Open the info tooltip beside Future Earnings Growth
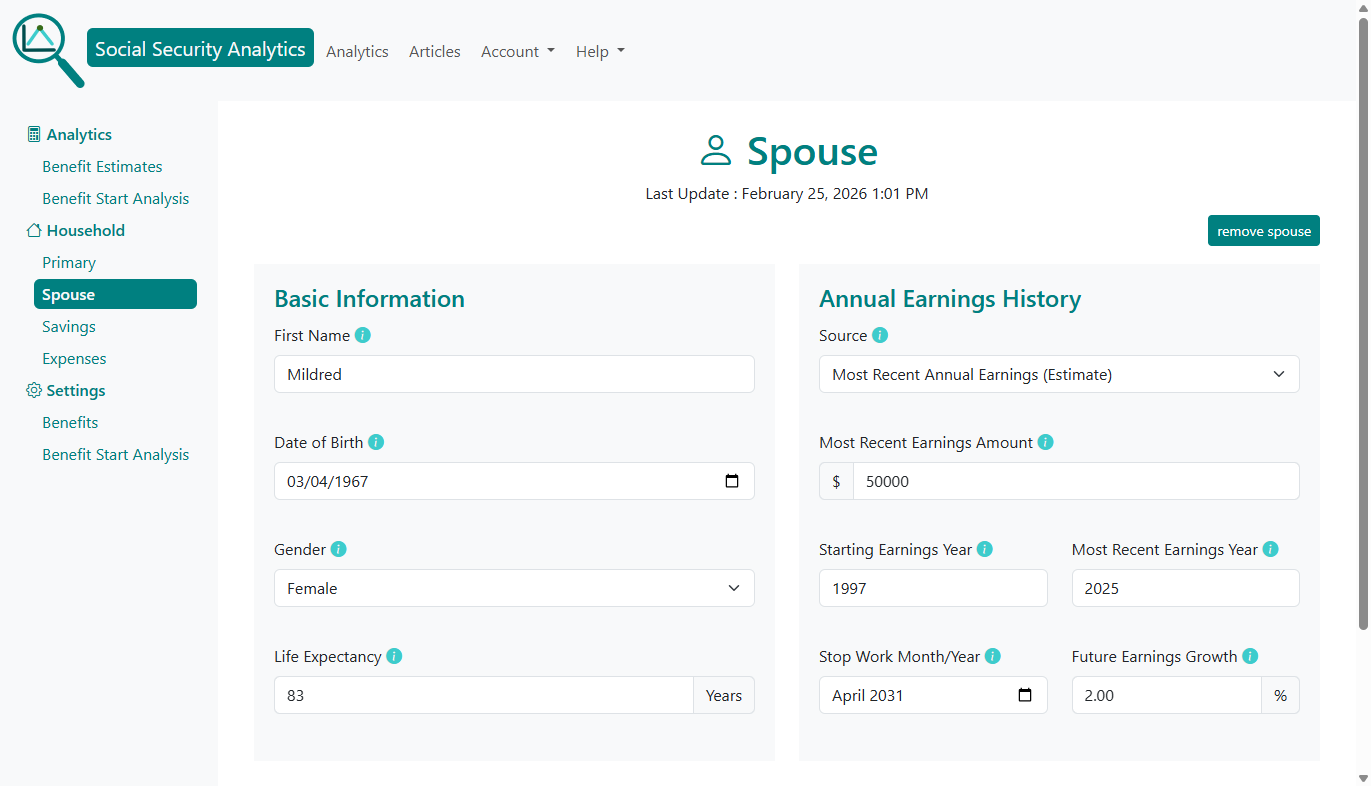 tap(1250, 656)
